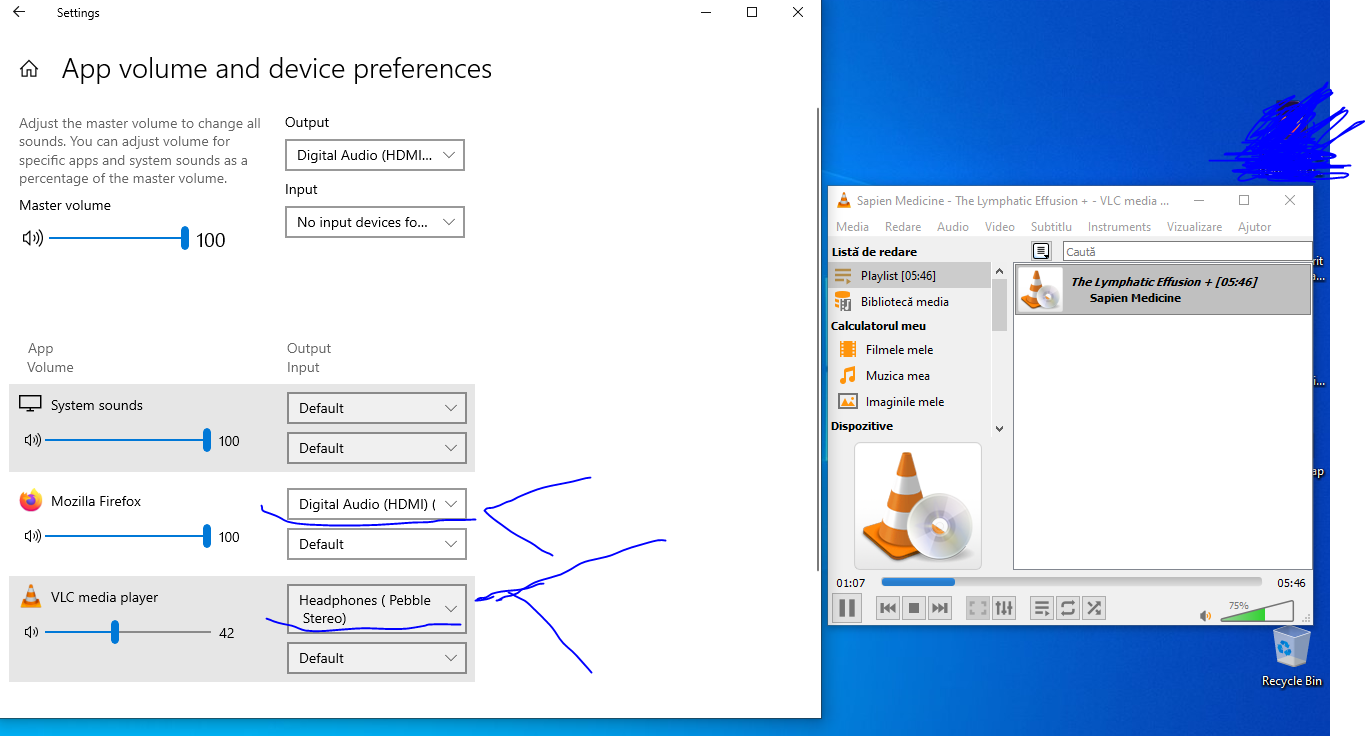Toggle the VLC playlist view button
The height and width of the screenshot is (736, 1365).
[1042, 608]
